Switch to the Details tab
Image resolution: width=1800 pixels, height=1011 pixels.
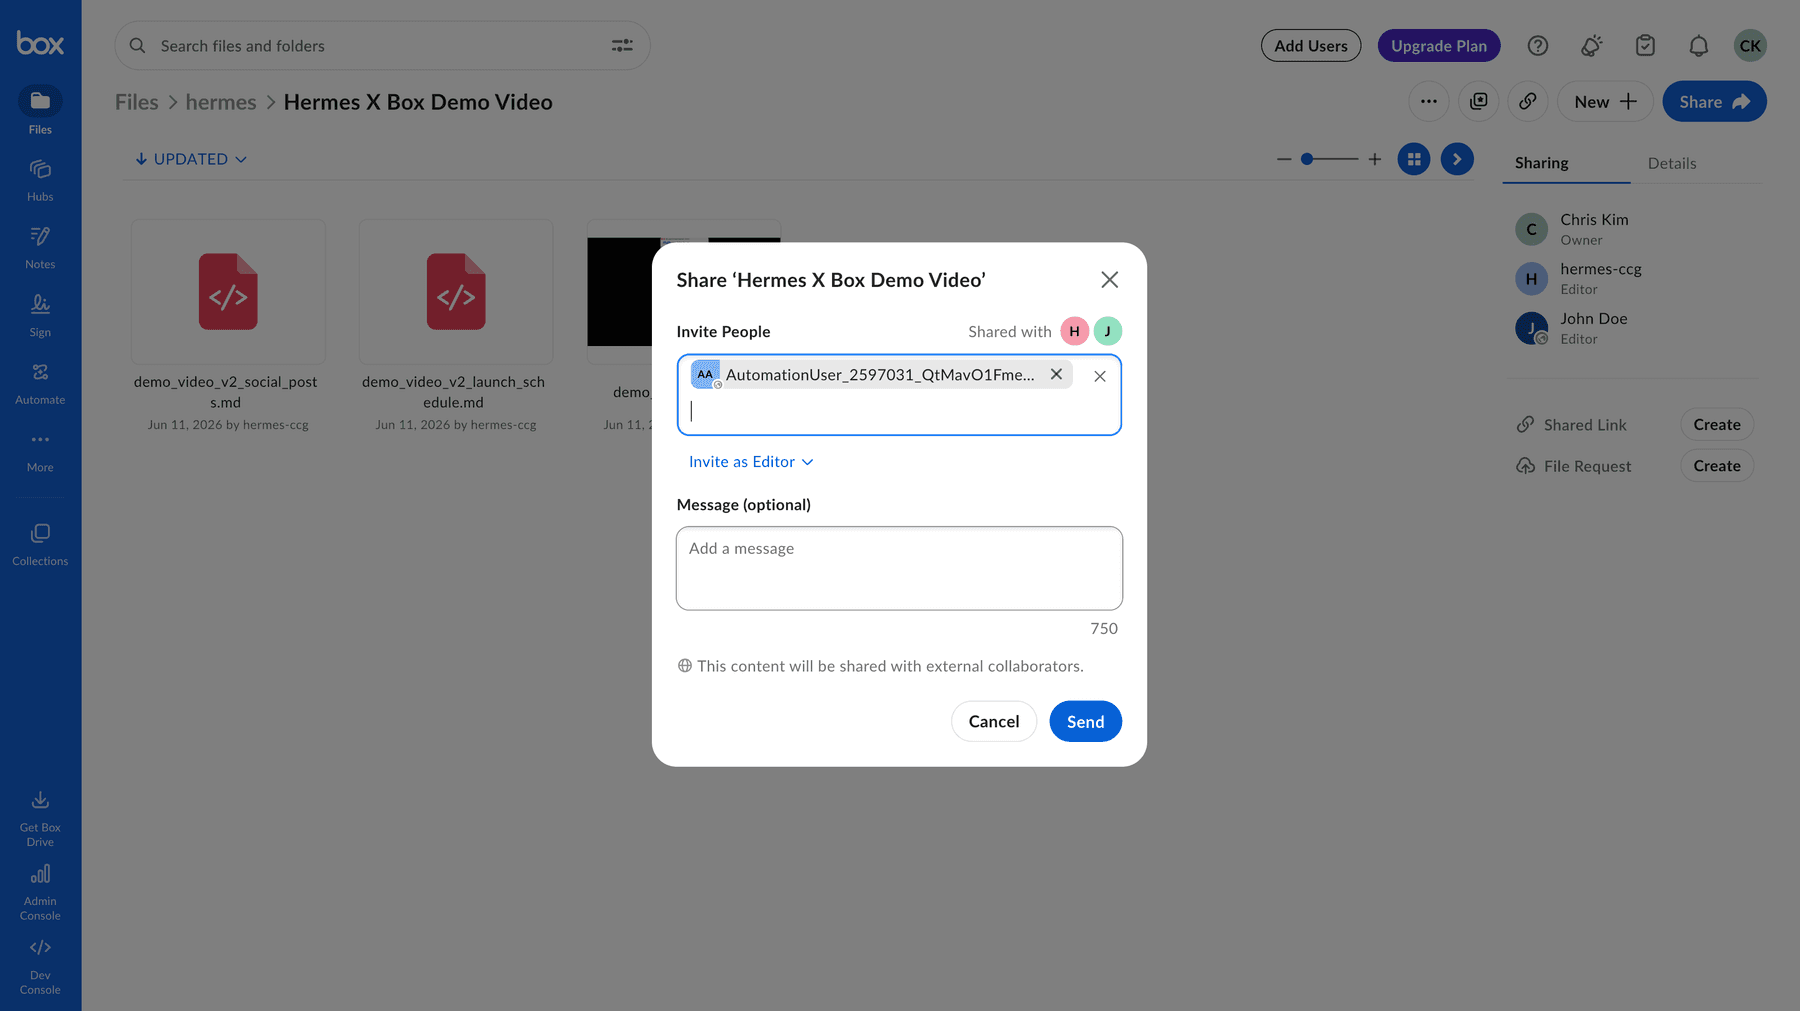pyautogui.click(x=1672, y=163)
